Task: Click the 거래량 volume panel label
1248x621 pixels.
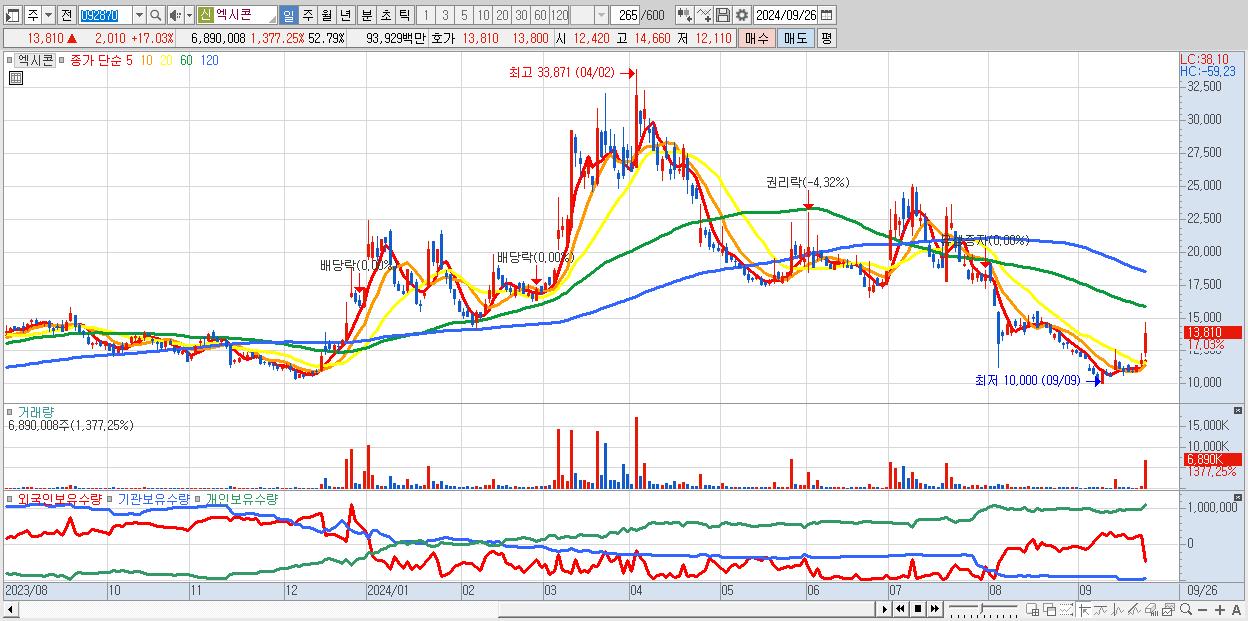Action: click(35, 411)
